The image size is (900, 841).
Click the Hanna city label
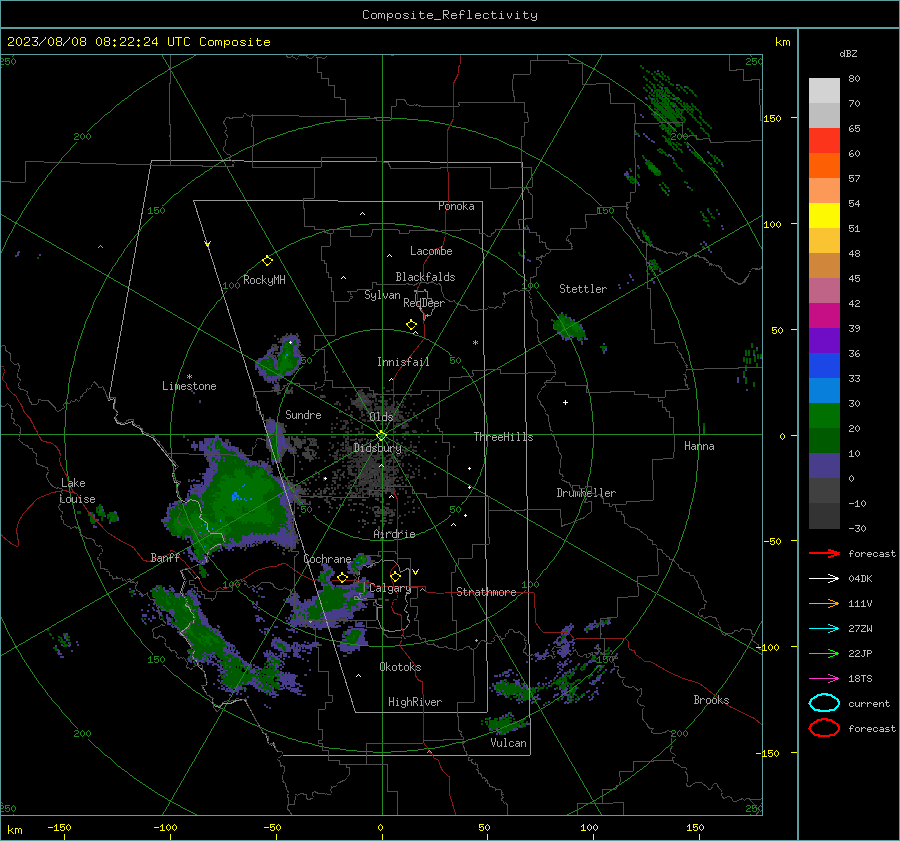[699, 446]
